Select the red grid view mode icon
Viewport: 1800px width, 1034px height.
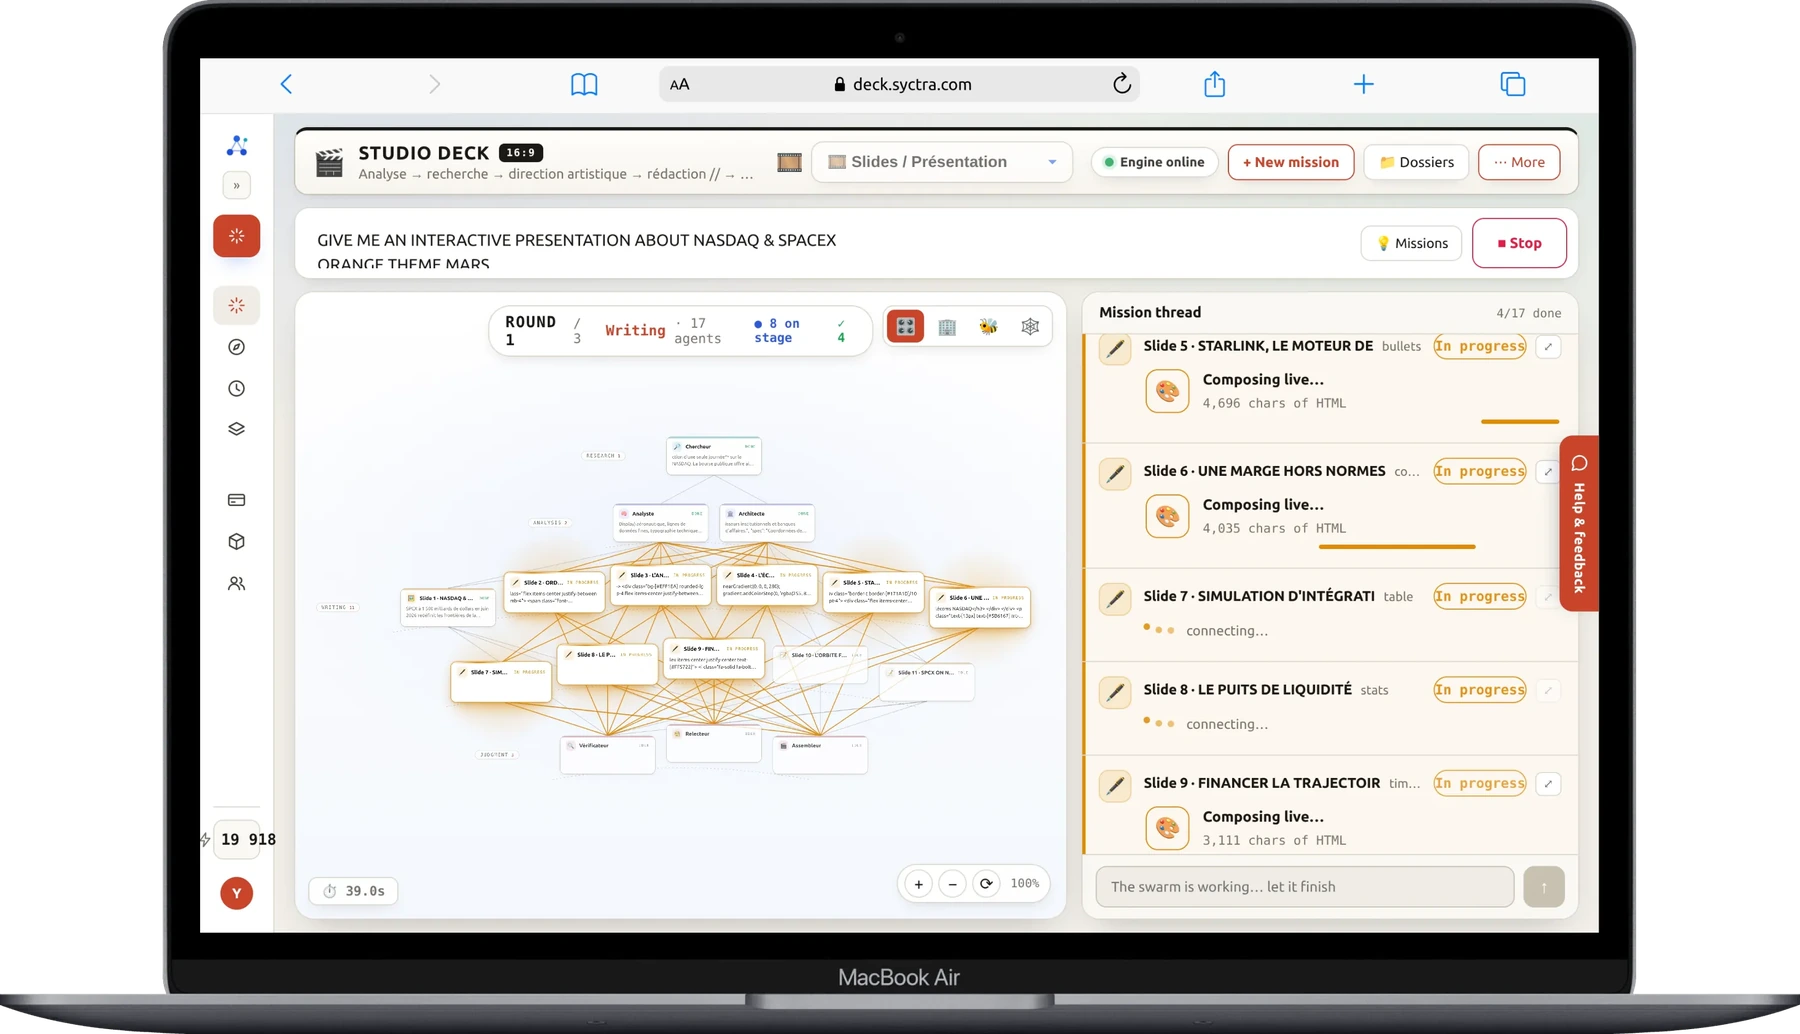(x=906, y=326)
